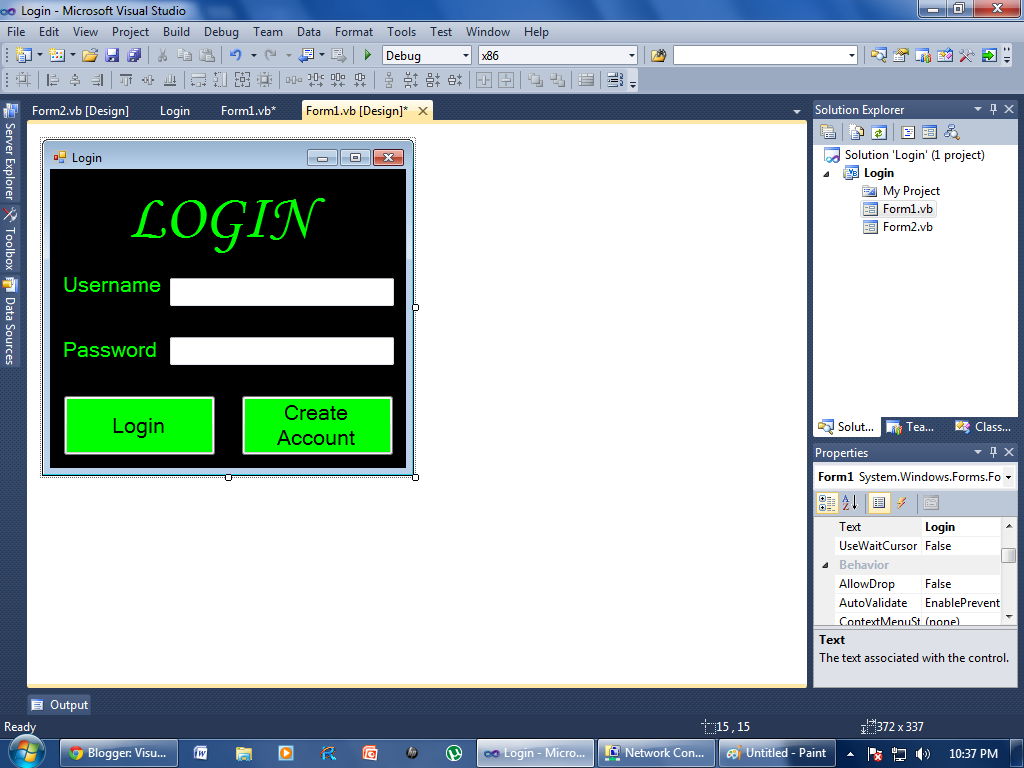
Task: Select the Username text box on the form
Action: click(281, 292)
